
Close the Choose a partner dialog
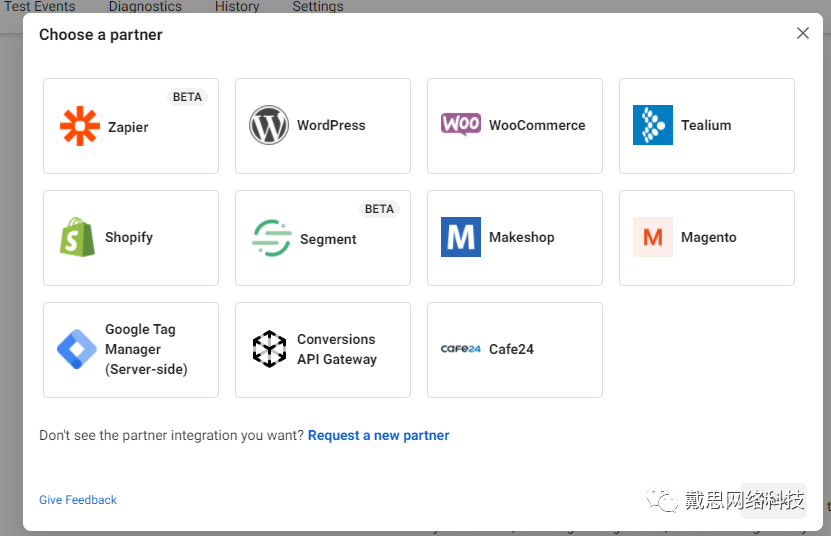coord(802,33)
